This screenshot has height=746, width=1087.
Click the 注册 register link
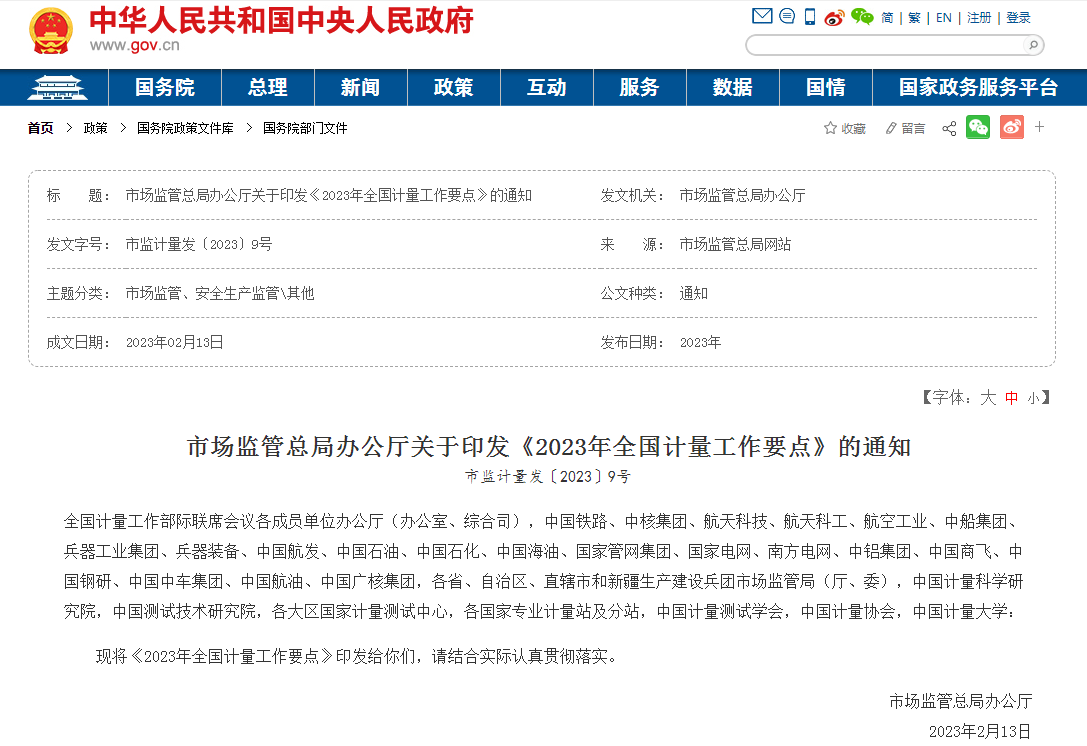tap(979, 18)
